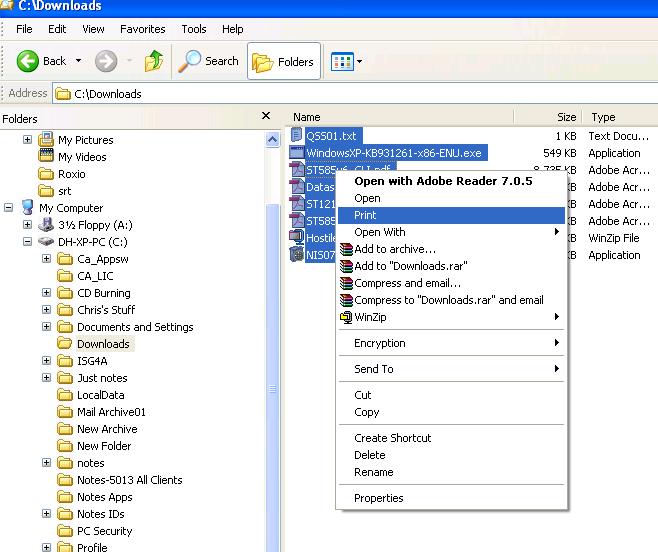Choose Open with Adobe Reader 7.0.5
Viewport: 658px width, 552px height.
pyautogui.click(x=452, y=181)
